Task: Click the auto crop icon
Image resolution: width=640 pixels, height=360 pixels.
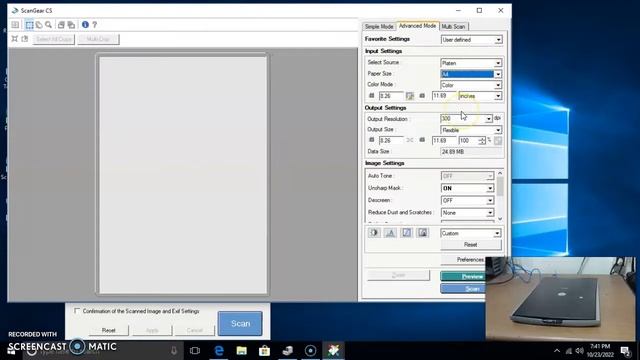Action: (x=15, y=39)
